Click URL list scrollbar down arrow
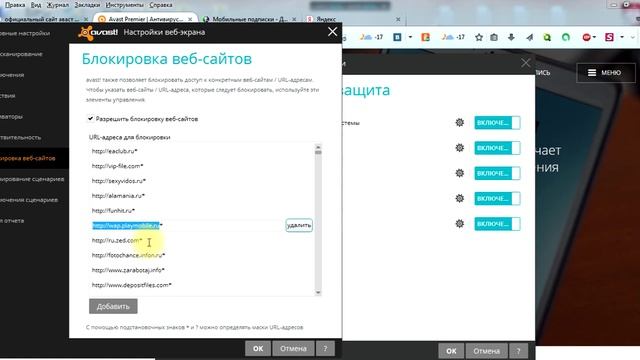The width and height of the screenshot is (640, 360). coord(318,293)
